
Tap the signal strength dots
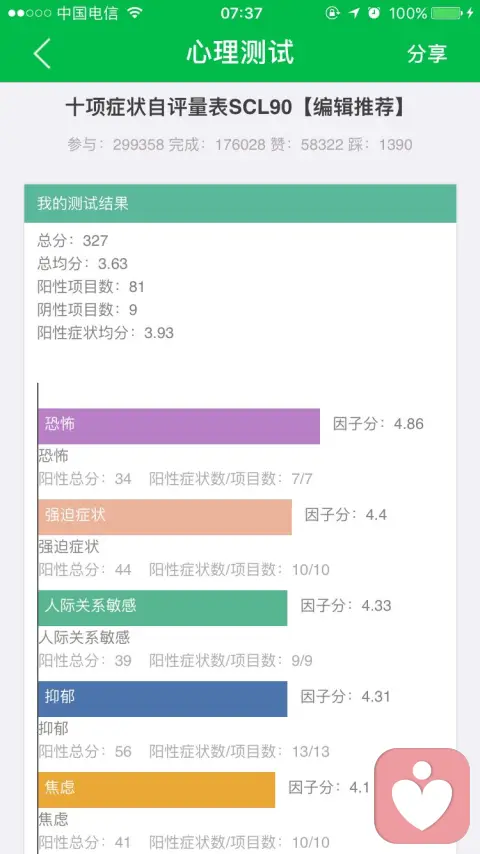click(x=30, y=13)
